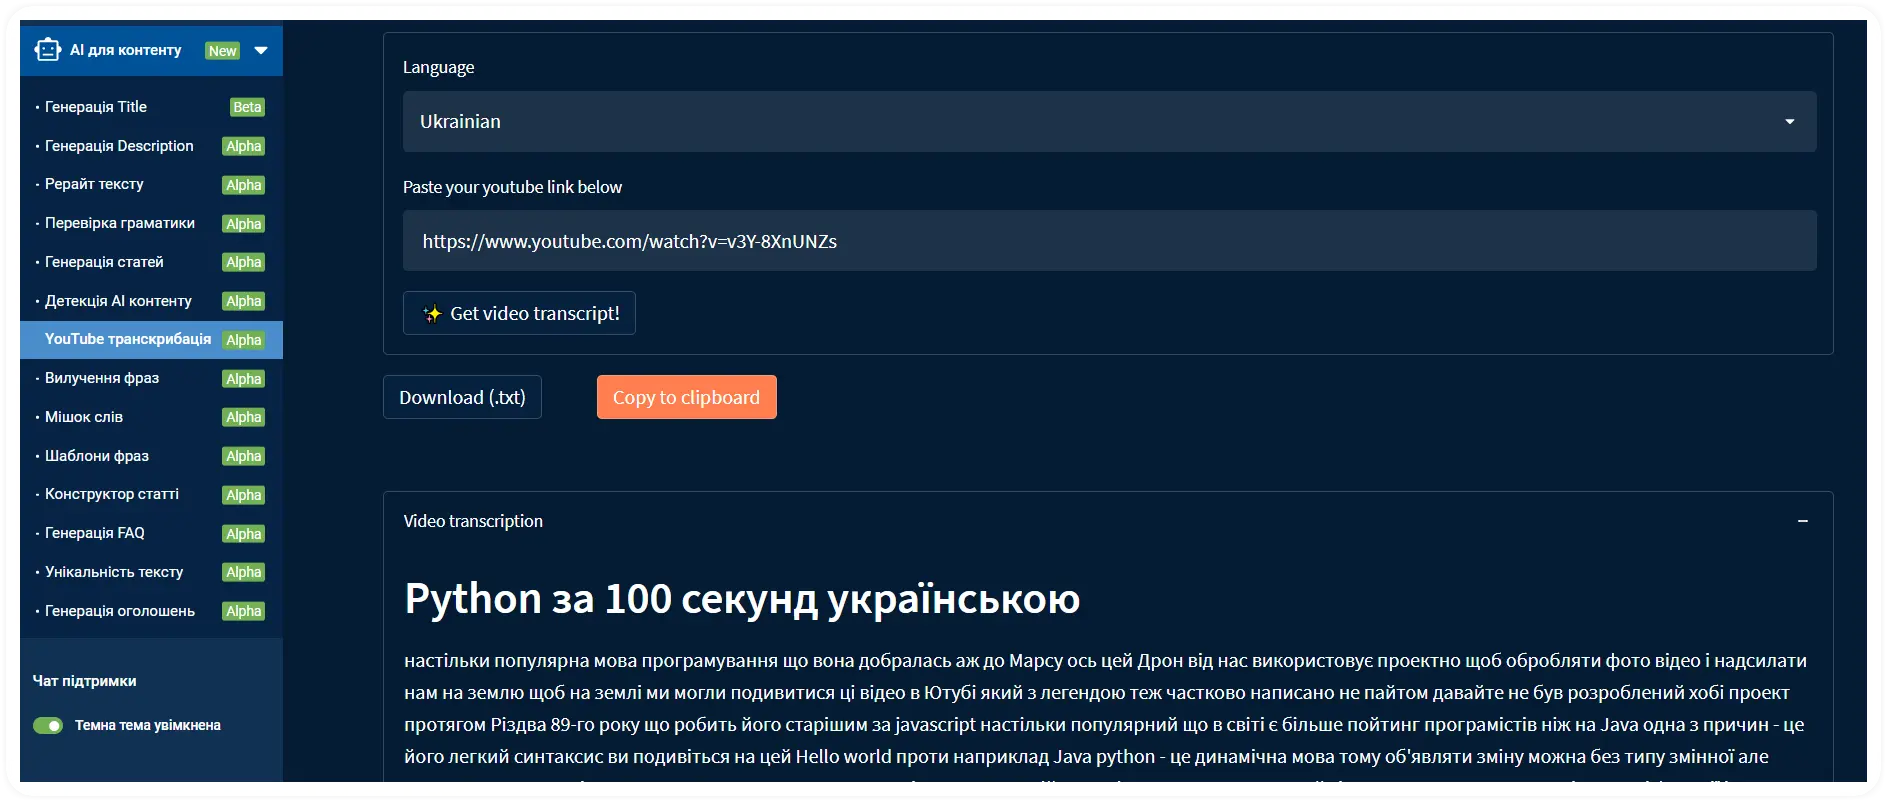Click the AI robot icon in sidebar header
The height and width of the screenshot is (802, 1887).
[48, 49]
